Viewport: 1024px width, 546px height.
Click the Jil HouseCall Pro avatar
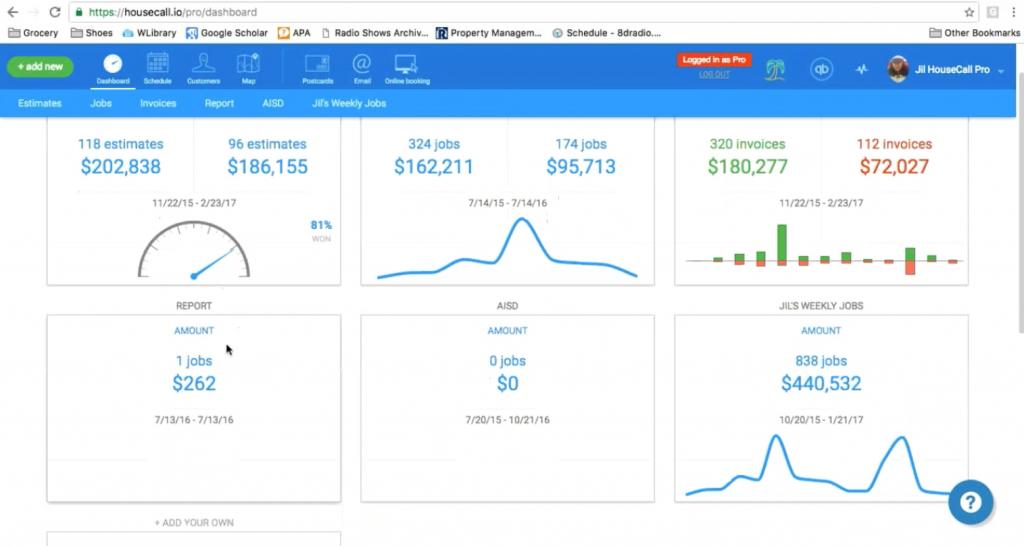[898, 69]
